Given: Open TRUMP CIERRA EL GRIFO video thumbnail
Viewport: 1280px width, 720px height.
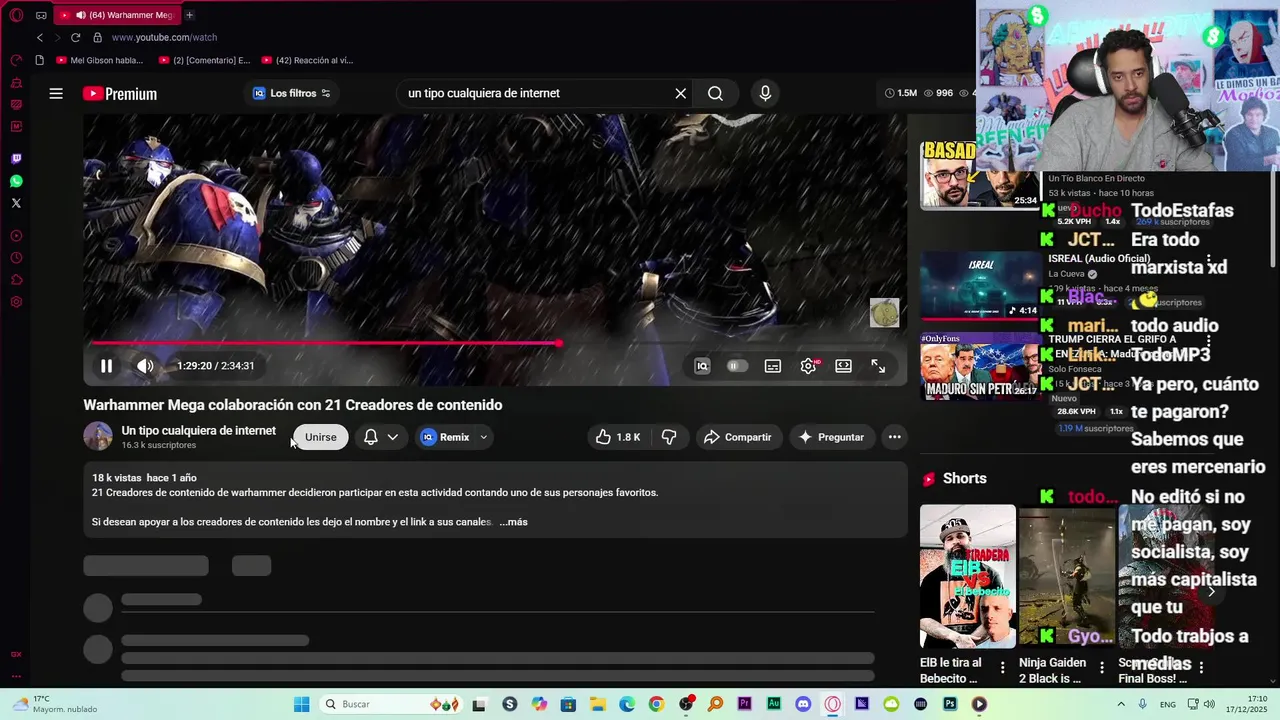Looking at the screenshot, I should [x=980, y=366].
